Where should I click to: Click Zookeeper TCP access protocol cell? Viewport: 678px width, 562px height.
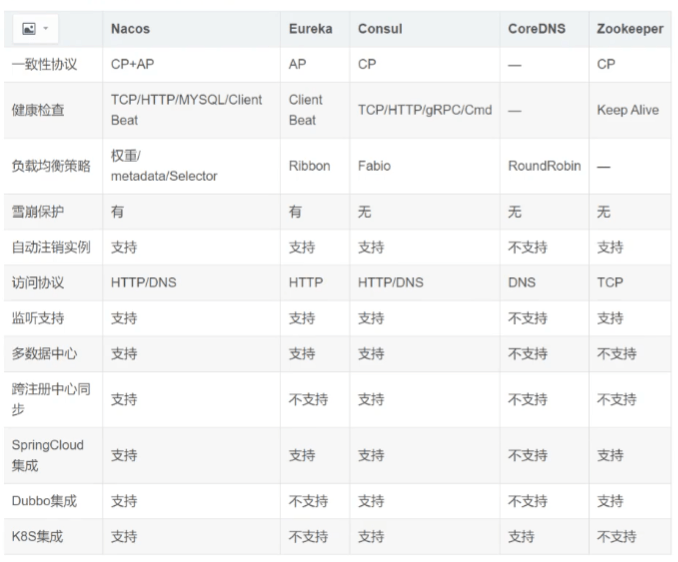[610, 282]
